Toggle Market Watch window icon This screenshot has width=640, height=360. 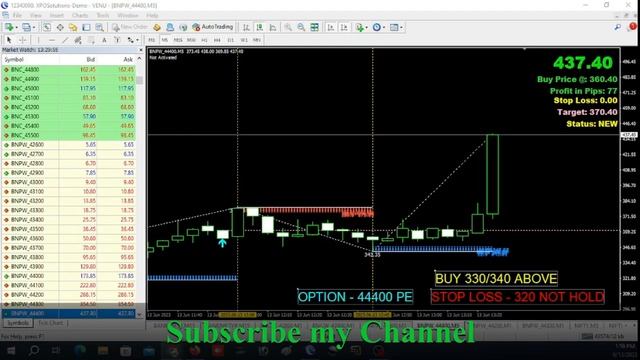coord(47,27)
